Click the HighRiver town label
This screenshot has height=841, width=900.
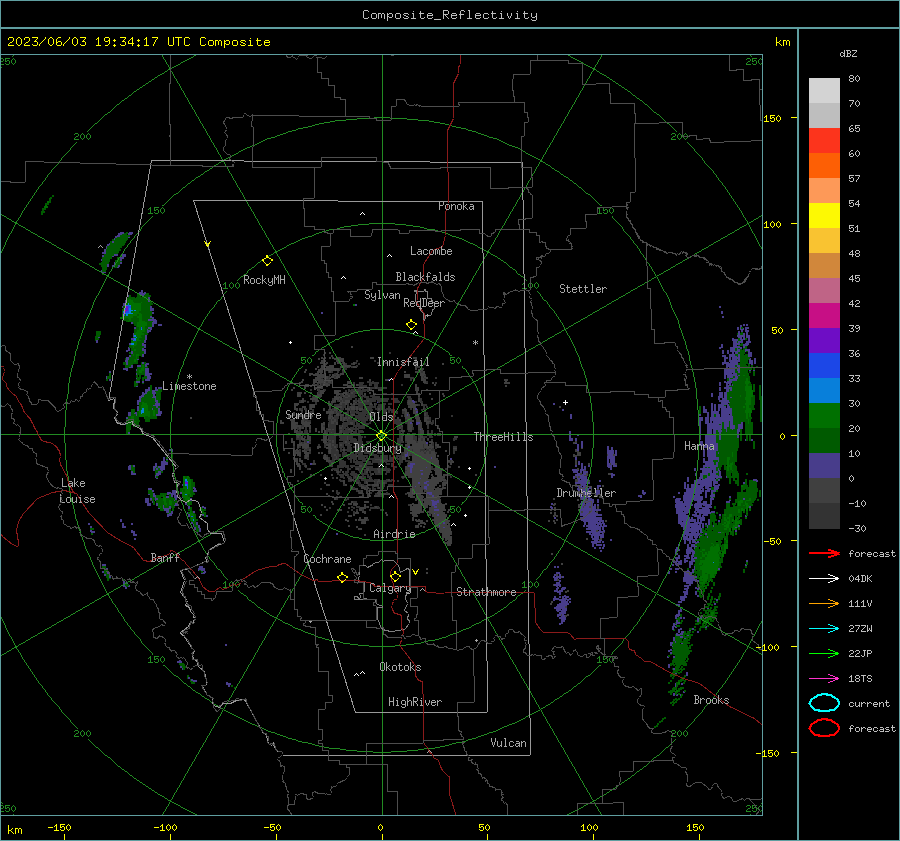[415, 702]
